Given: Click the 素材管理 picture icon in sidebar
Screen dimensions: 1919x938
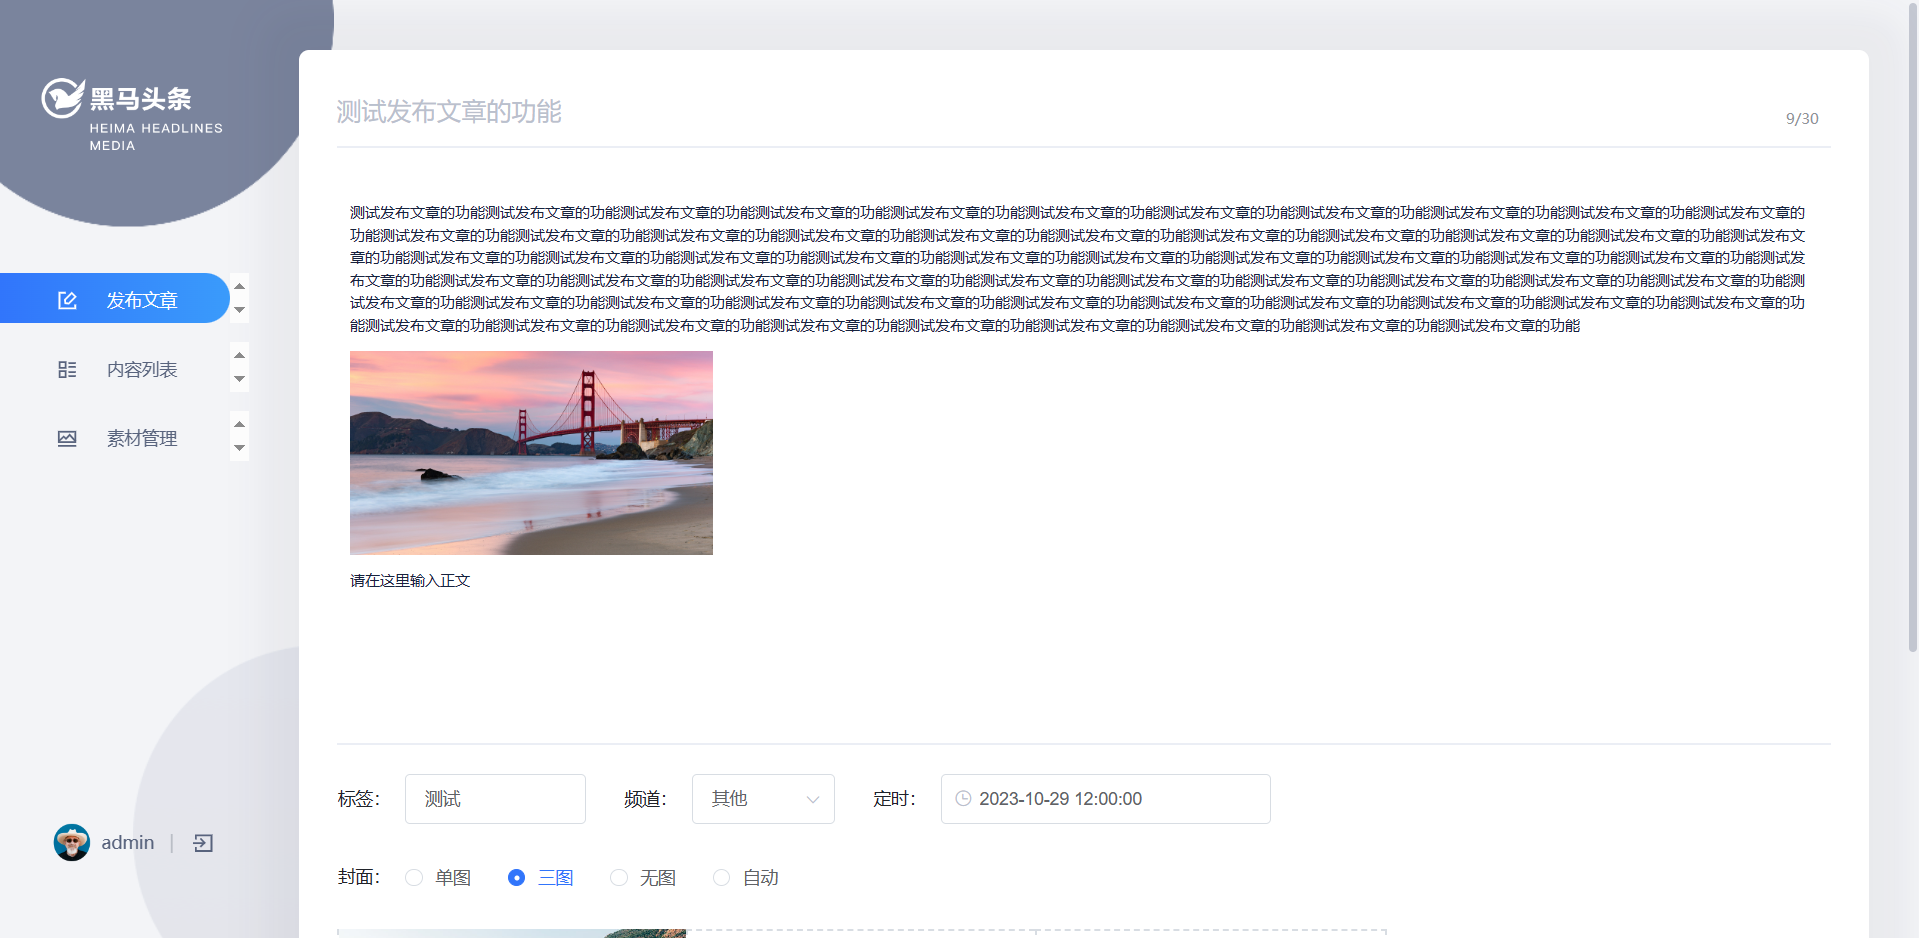Looking at the screenshot, I should (x=67, y=439).
